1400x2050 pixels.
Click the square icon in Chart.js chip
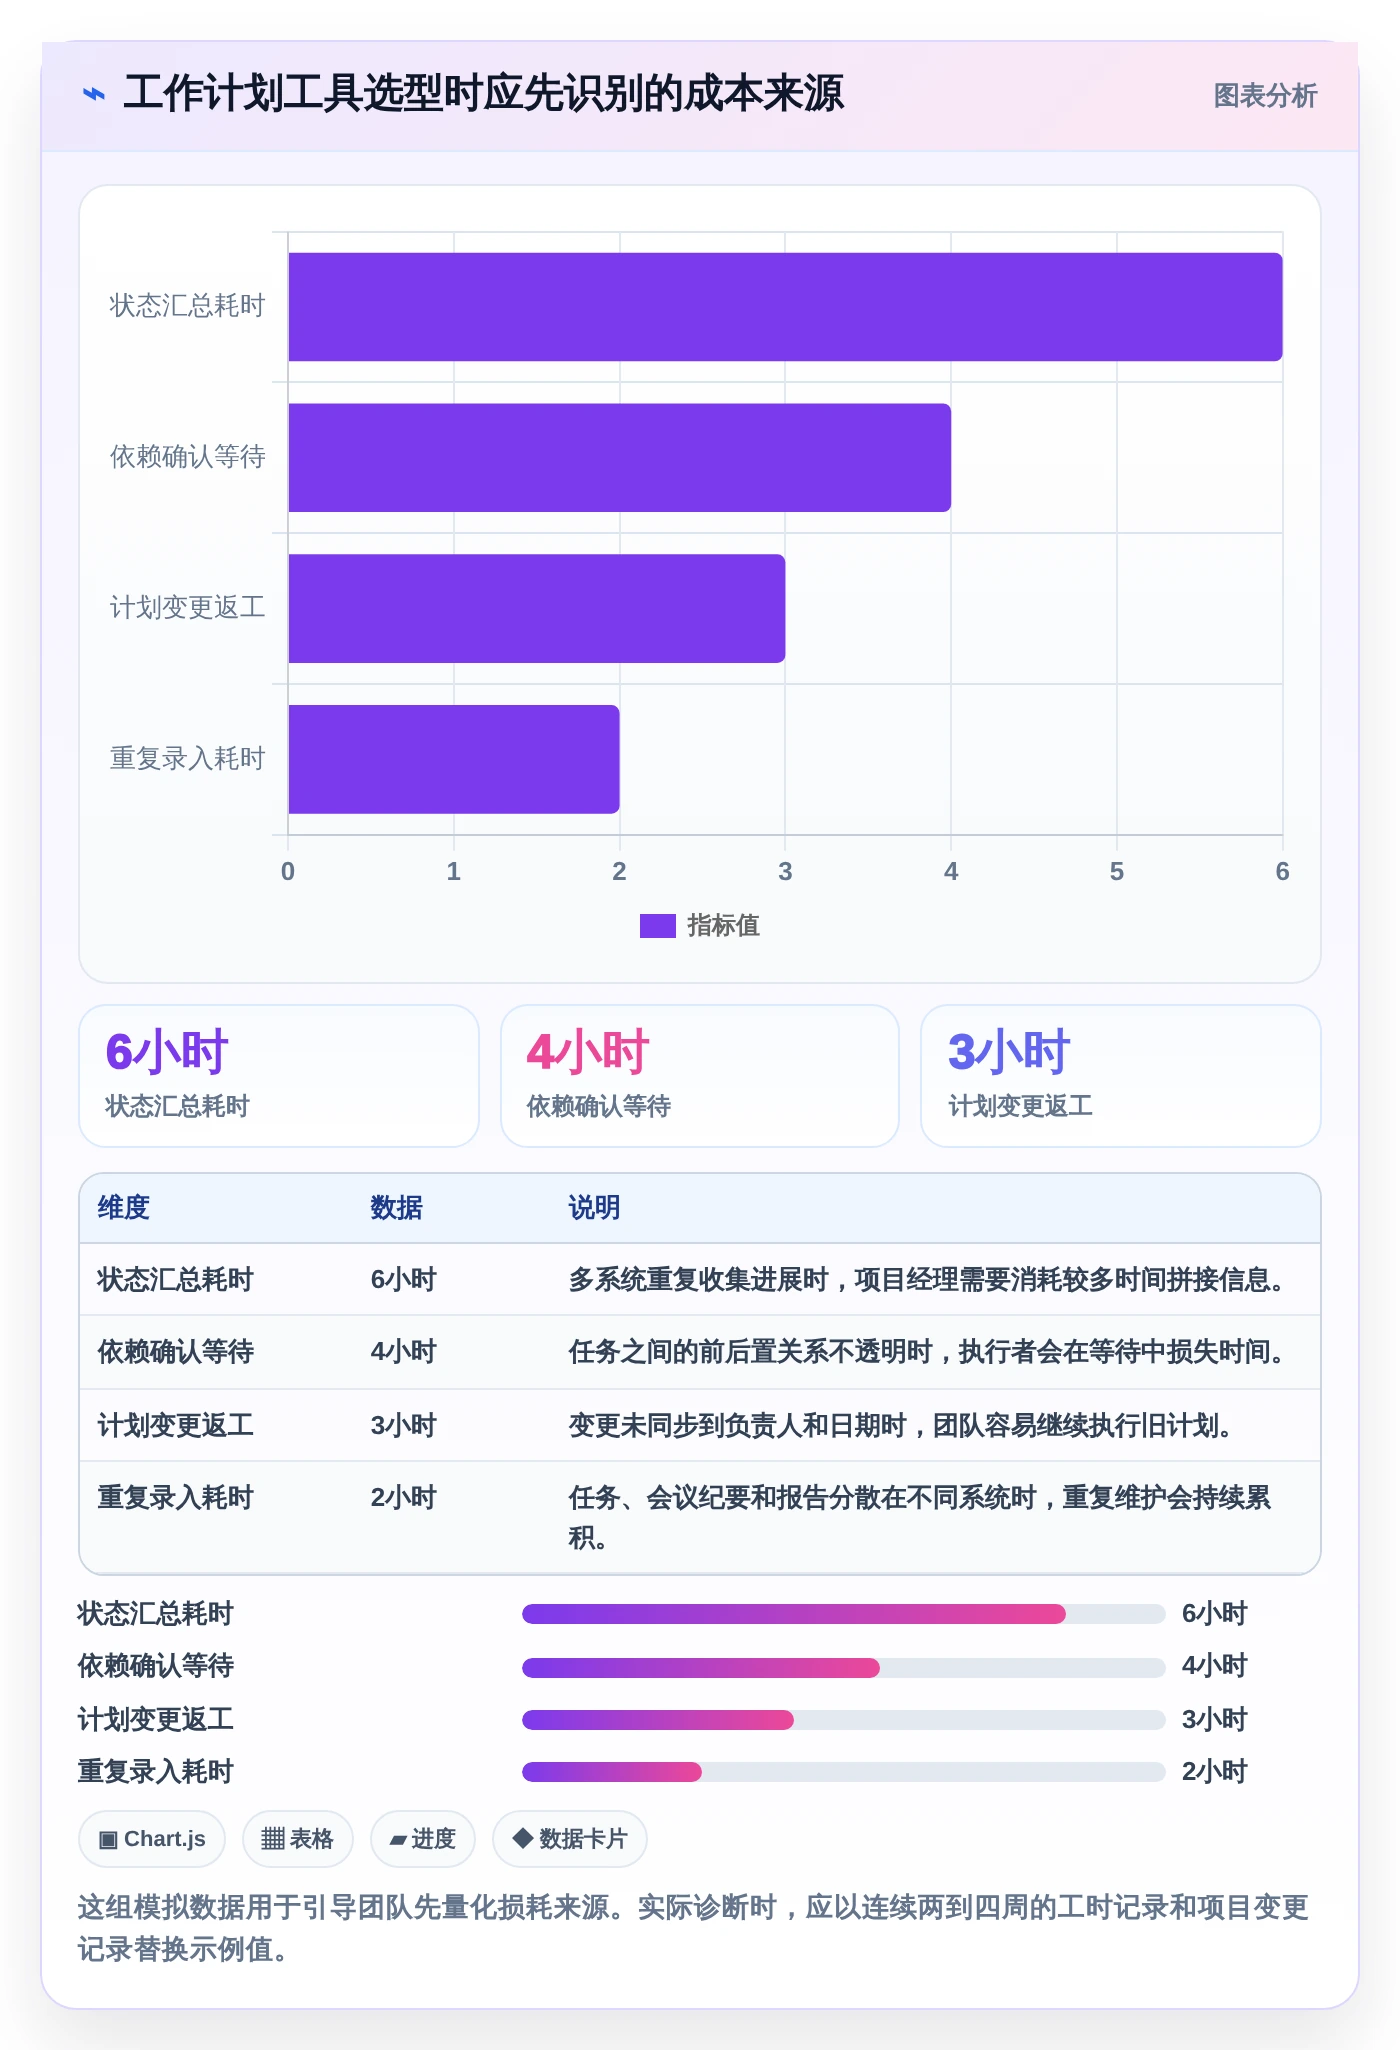coord(108,1840)
